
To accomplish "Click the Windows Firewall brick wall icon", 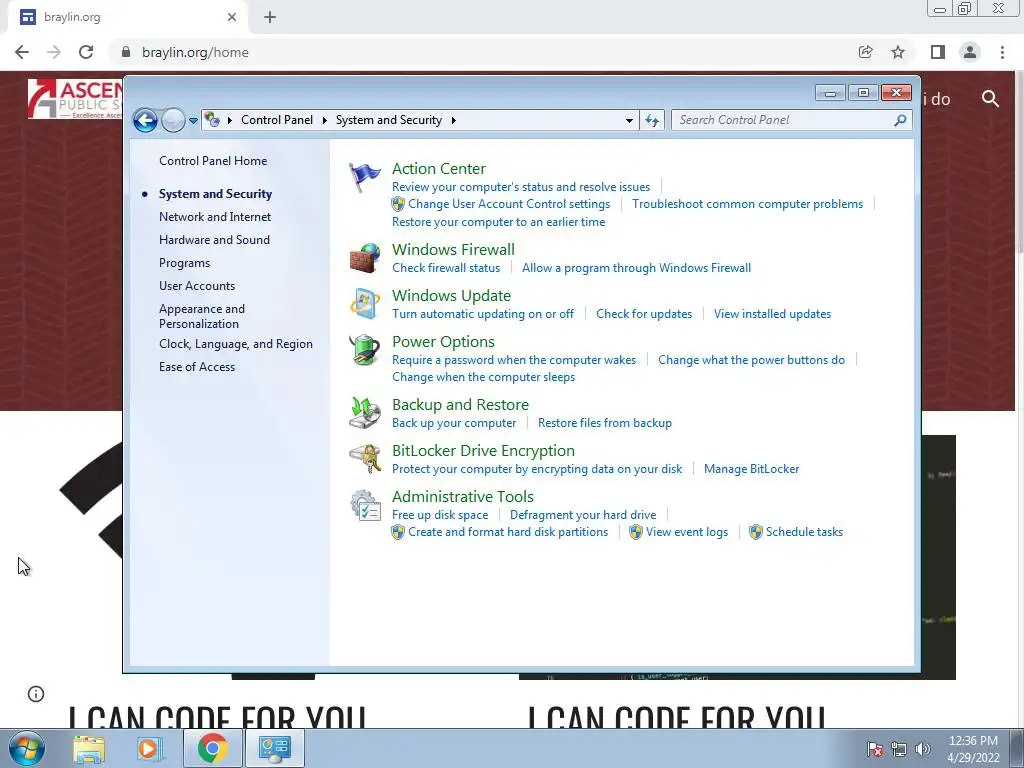I will [364, 258].
